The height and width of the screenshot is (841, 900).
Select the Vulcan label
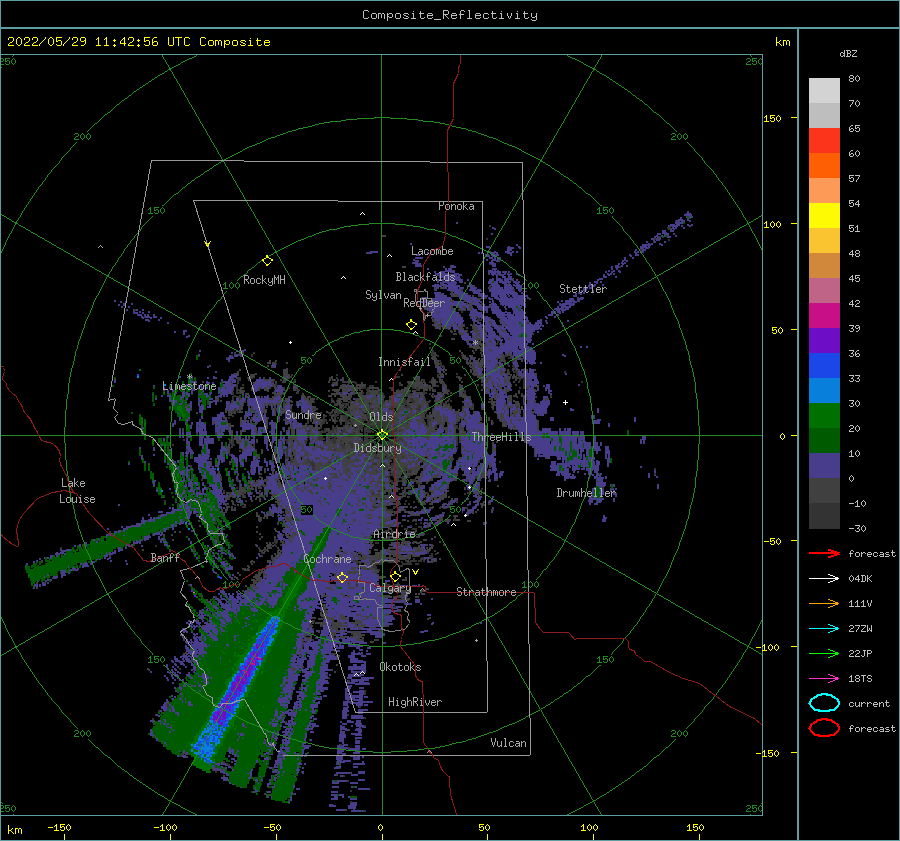509,743
